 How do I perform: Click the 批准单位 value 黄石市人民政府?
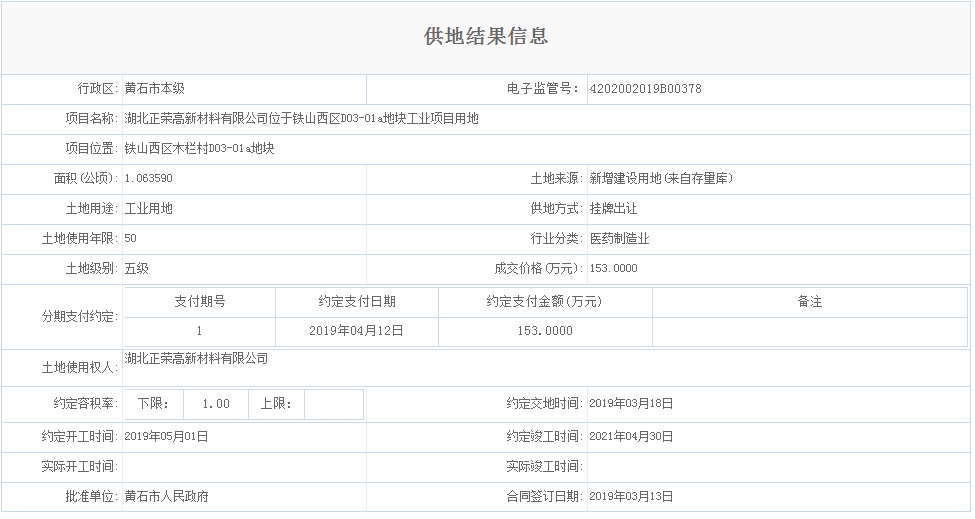tap(166, 497)
